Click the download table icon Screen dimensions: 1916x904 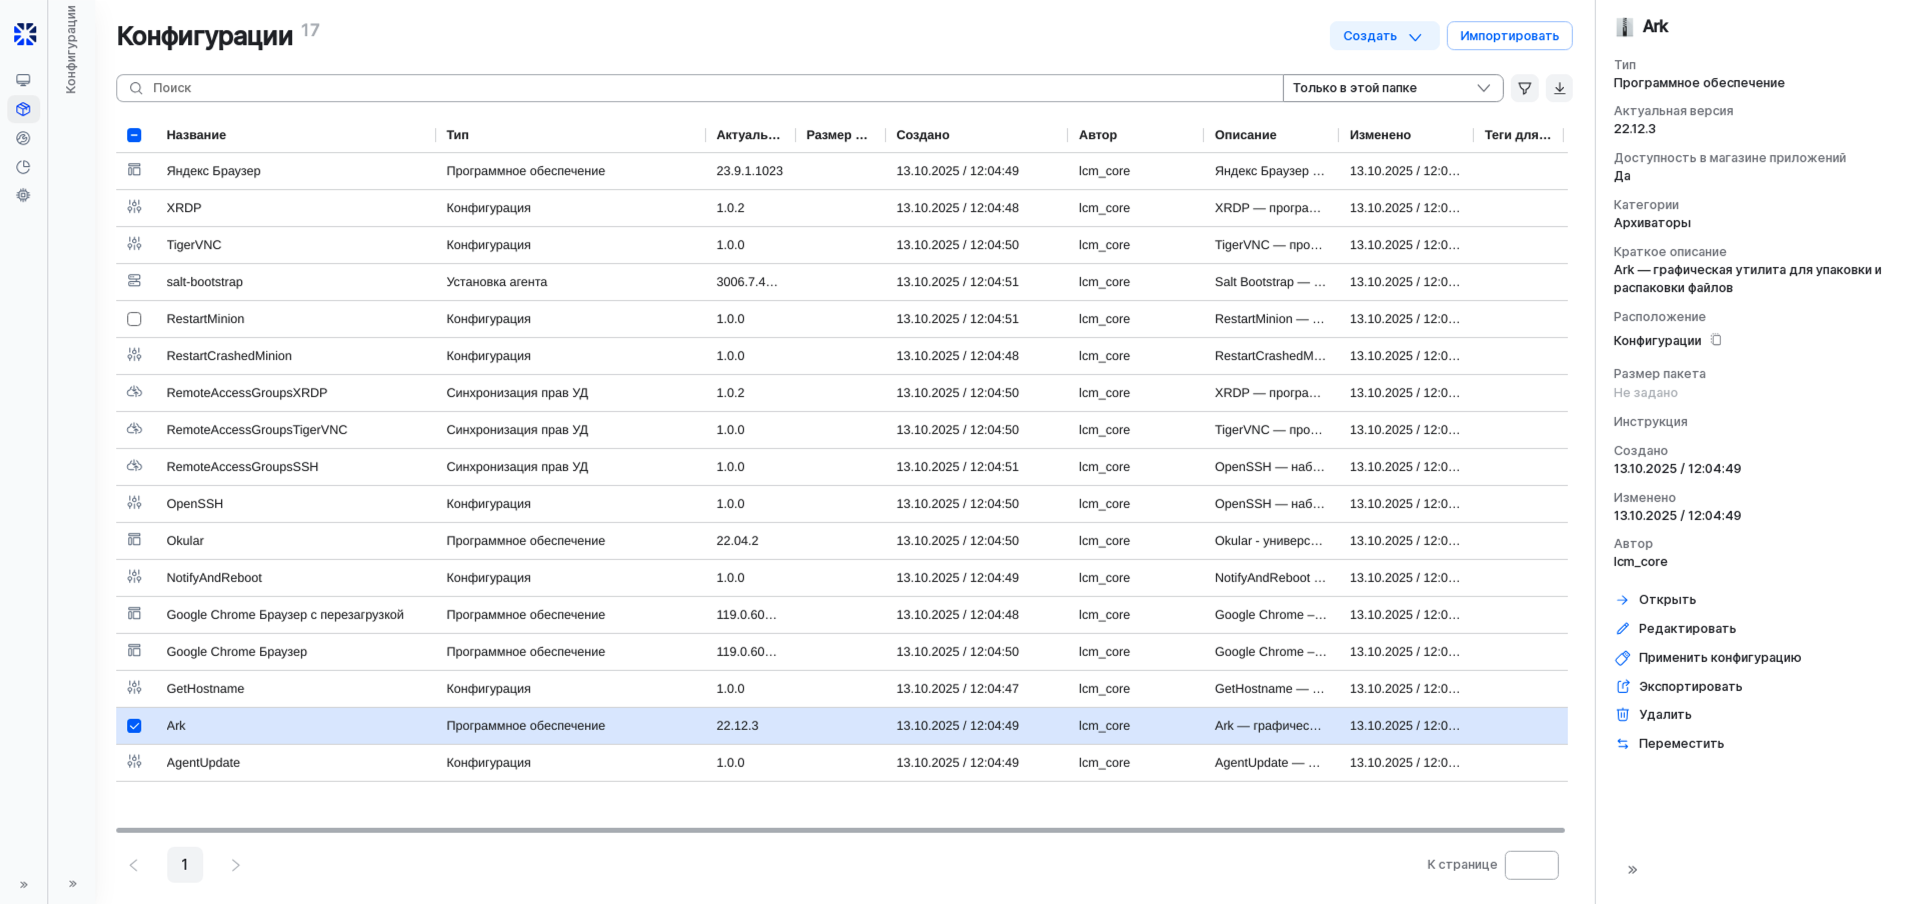(x=1558, y=88)
